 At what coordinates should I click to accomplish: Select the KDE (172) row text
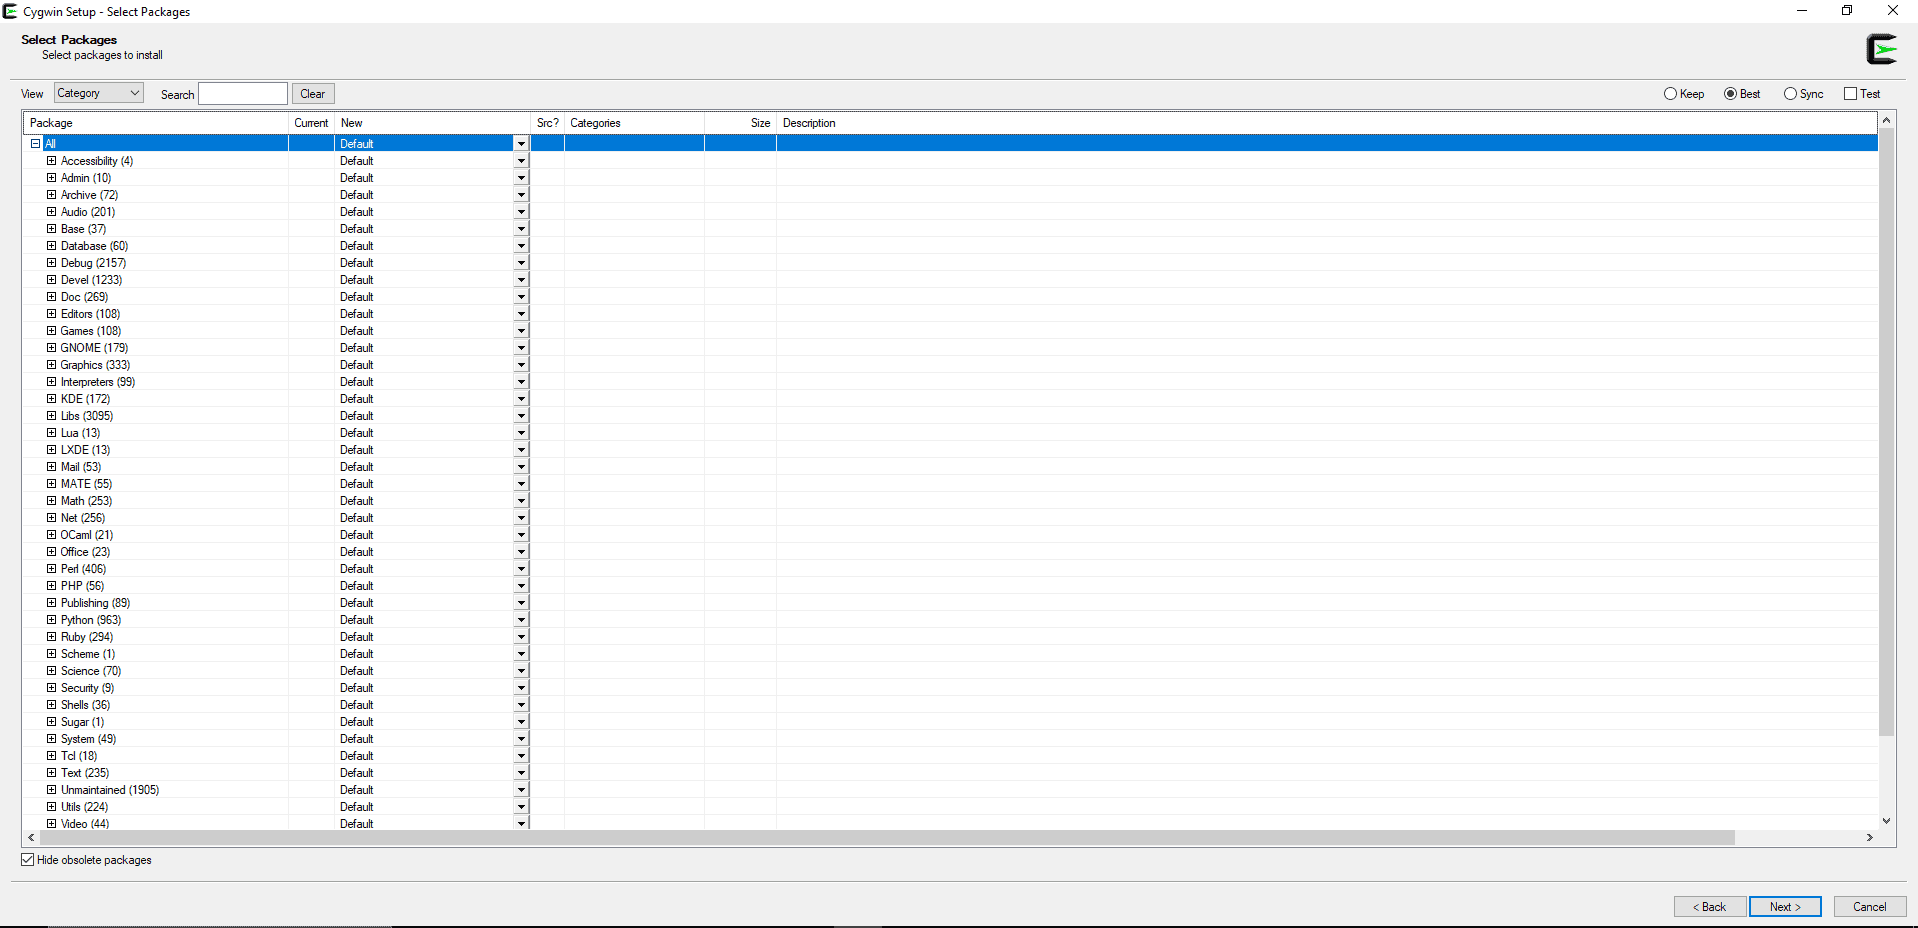click(x=85, y=399)
